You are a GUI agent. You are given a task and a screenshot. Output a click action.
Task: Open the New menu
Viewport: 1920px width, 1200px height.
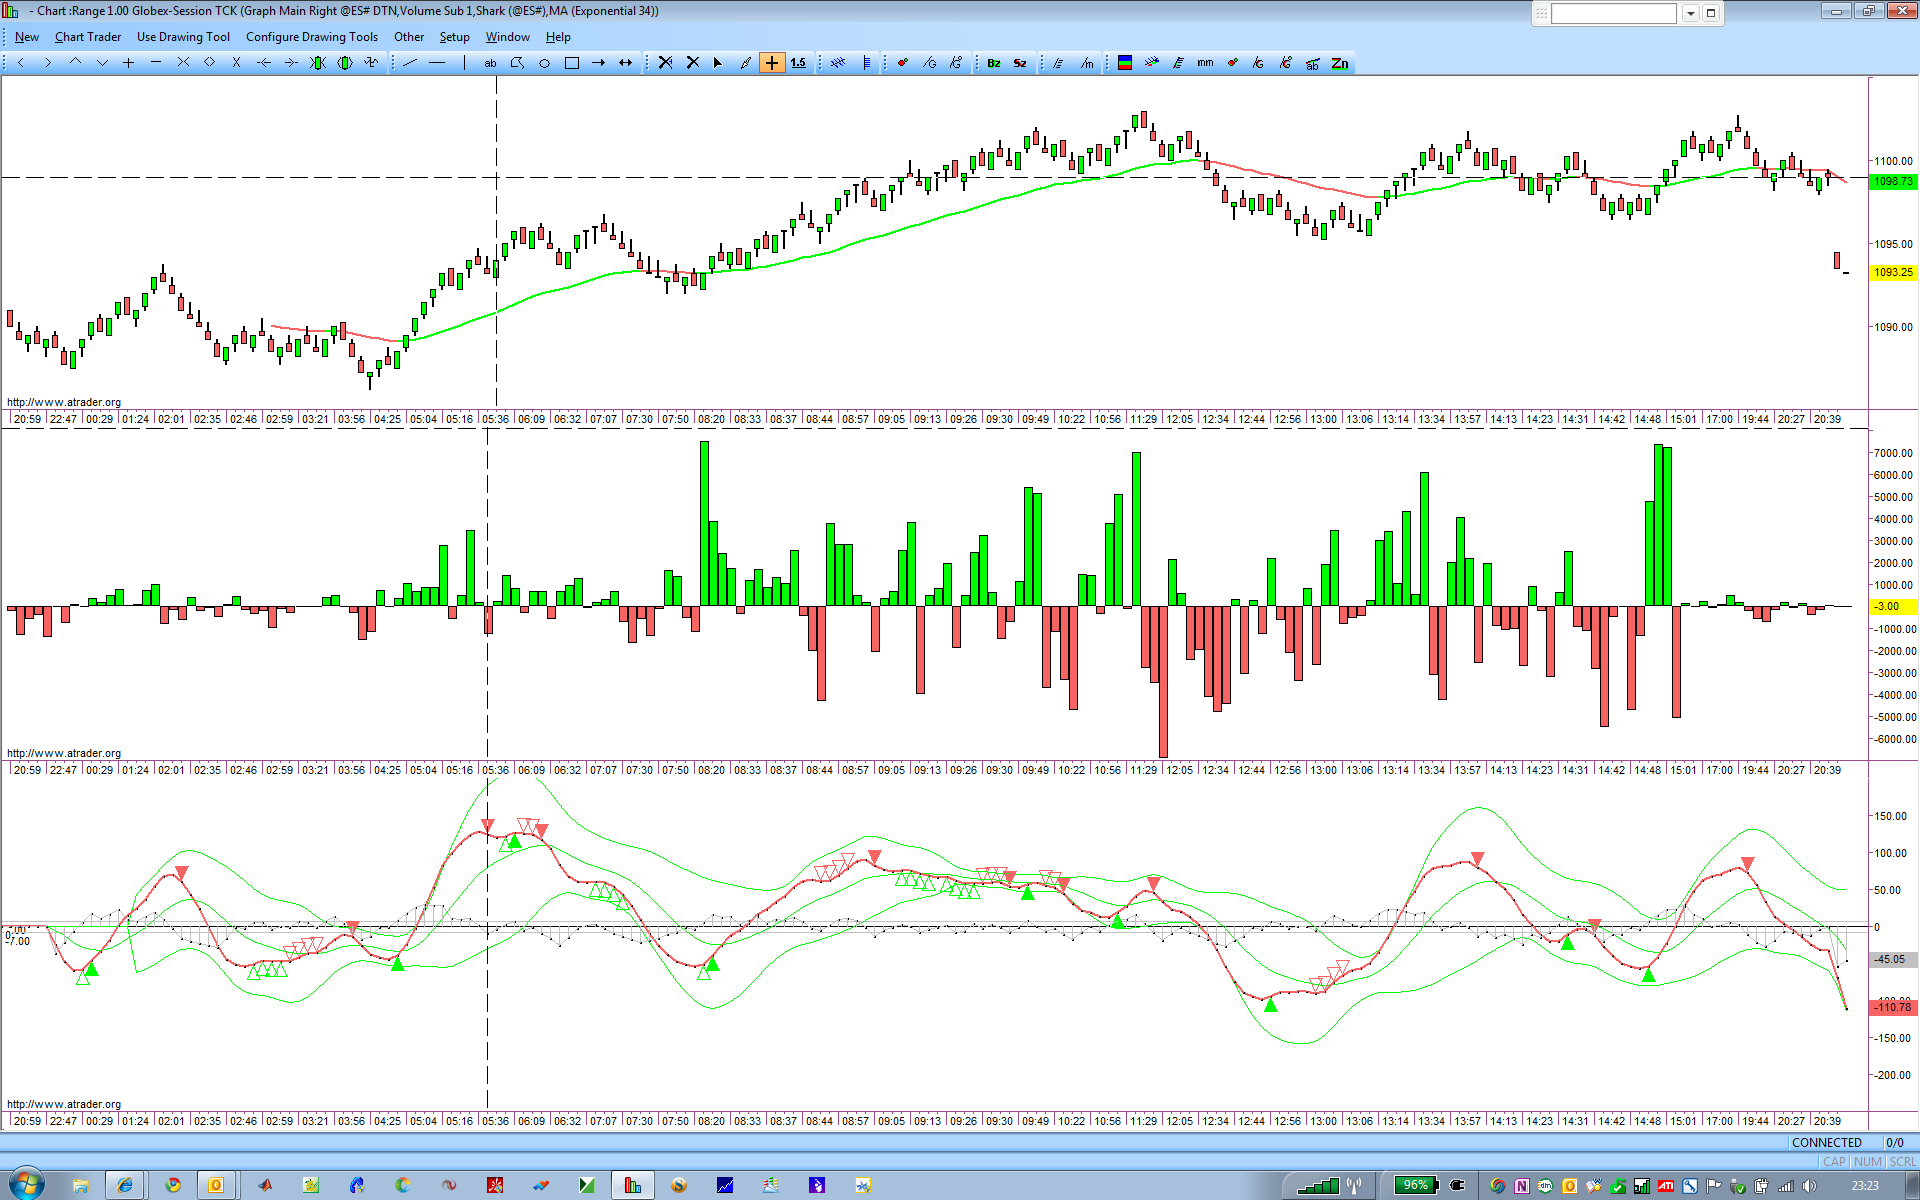coord(27,37)
